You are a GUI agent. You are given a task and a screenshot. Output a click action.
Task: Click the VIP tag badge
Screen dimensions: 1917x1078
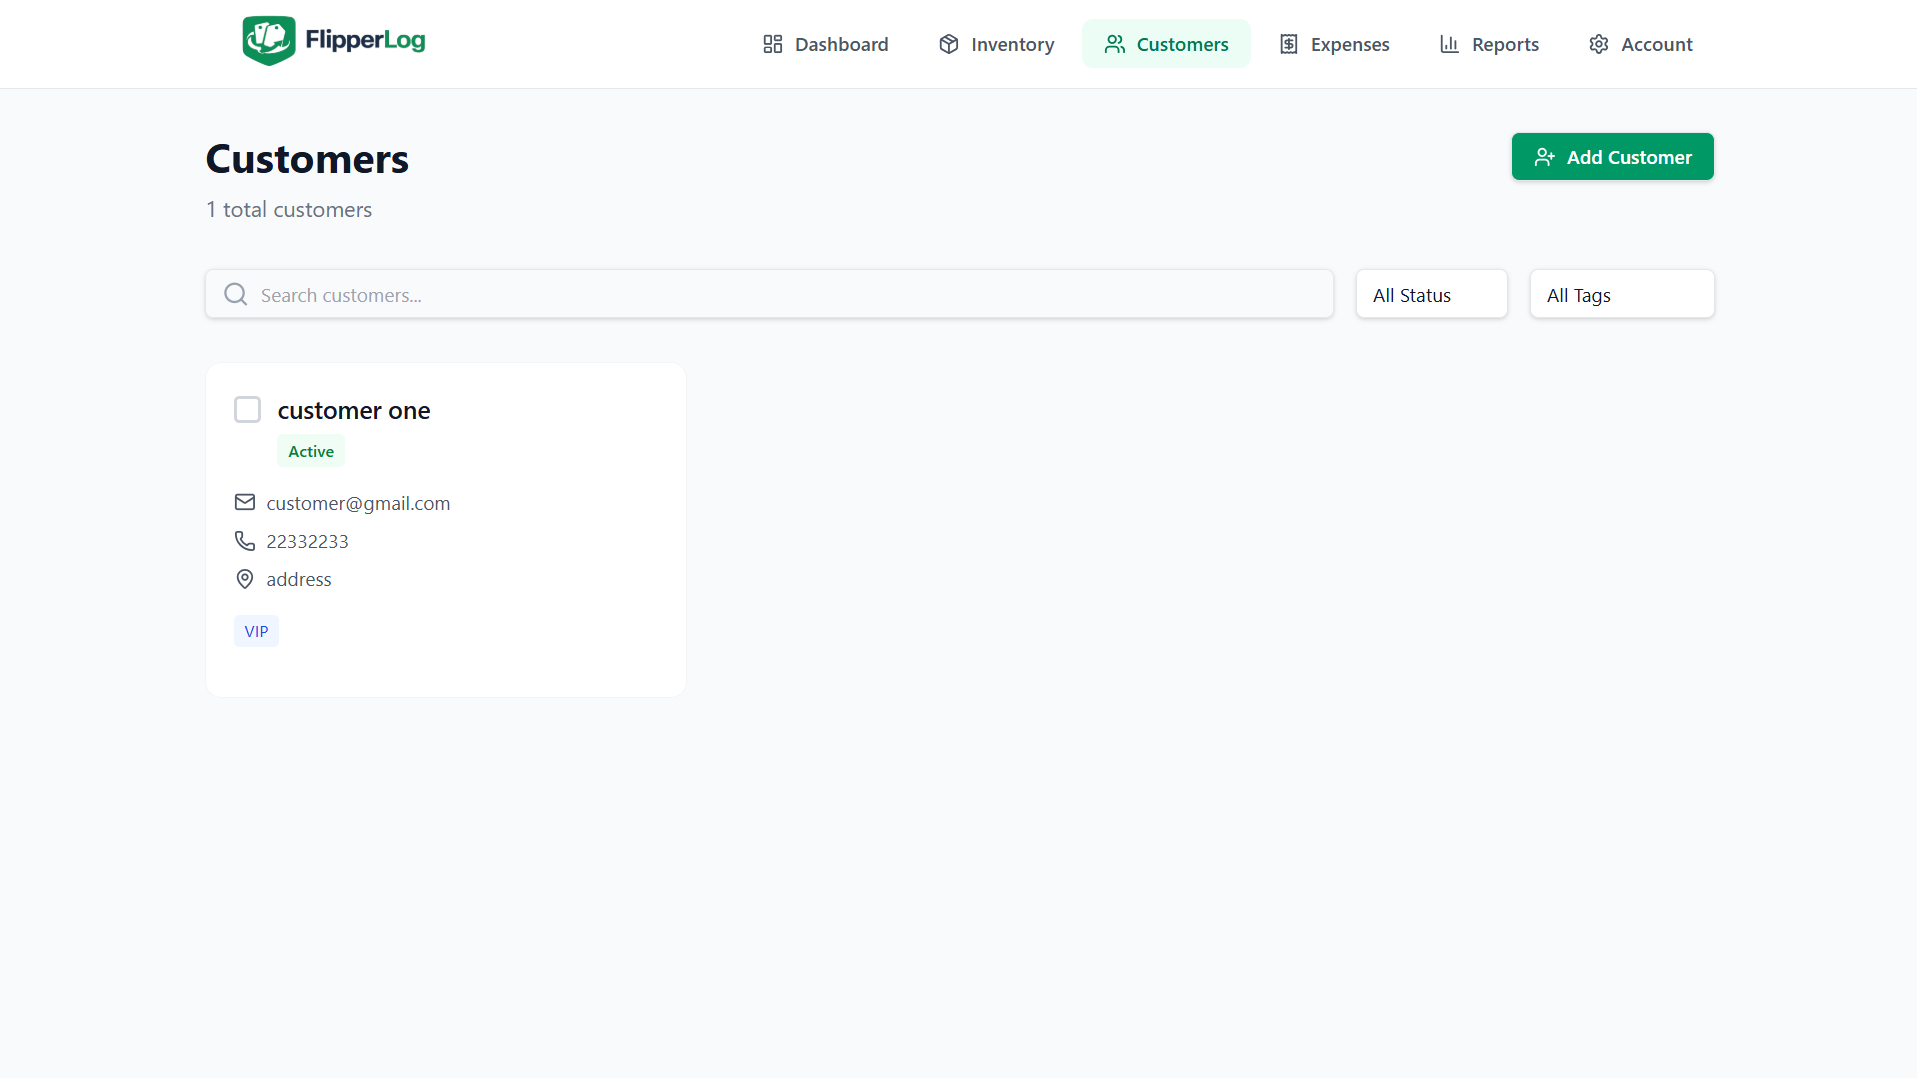coord(256,631)
